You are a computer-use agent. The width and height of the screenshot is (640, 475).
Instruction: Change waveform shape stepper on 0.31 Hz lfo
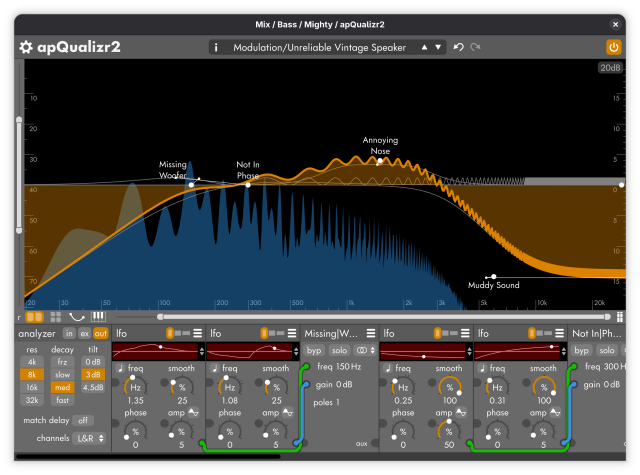(x=563, y=351)
